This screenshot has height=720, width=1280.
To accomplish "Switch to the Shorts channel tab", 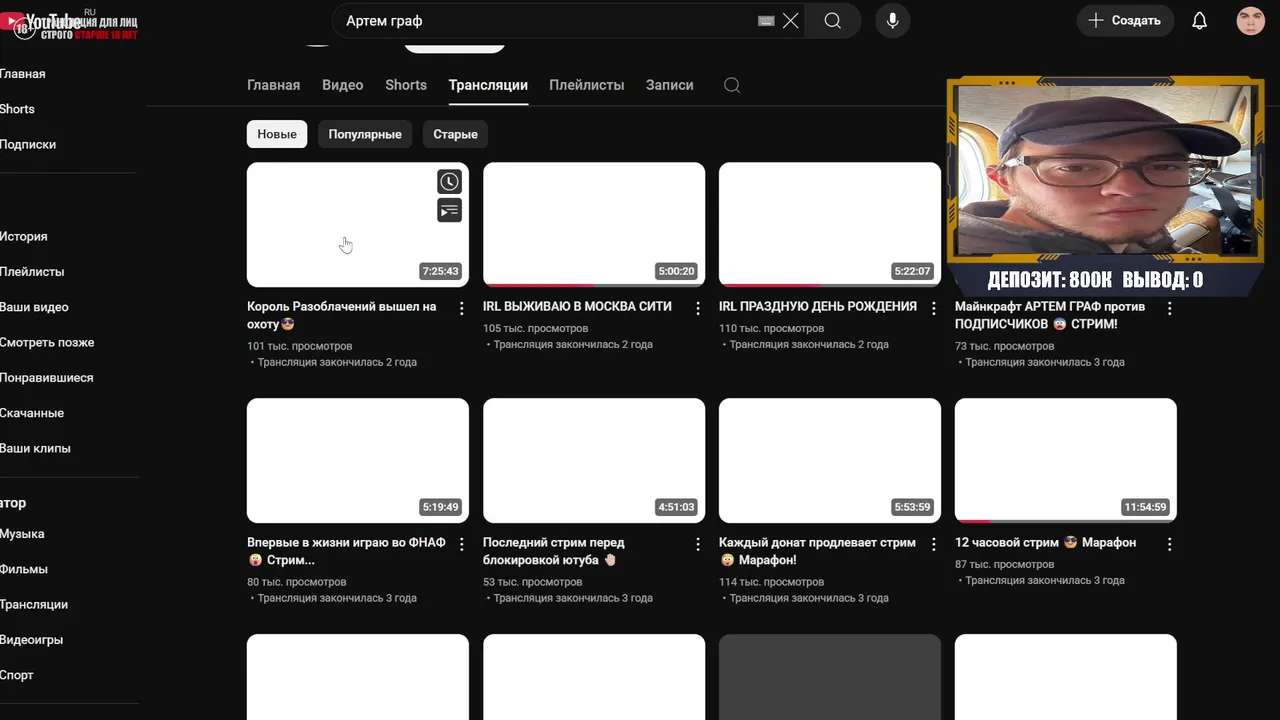I will click(406, 85).
